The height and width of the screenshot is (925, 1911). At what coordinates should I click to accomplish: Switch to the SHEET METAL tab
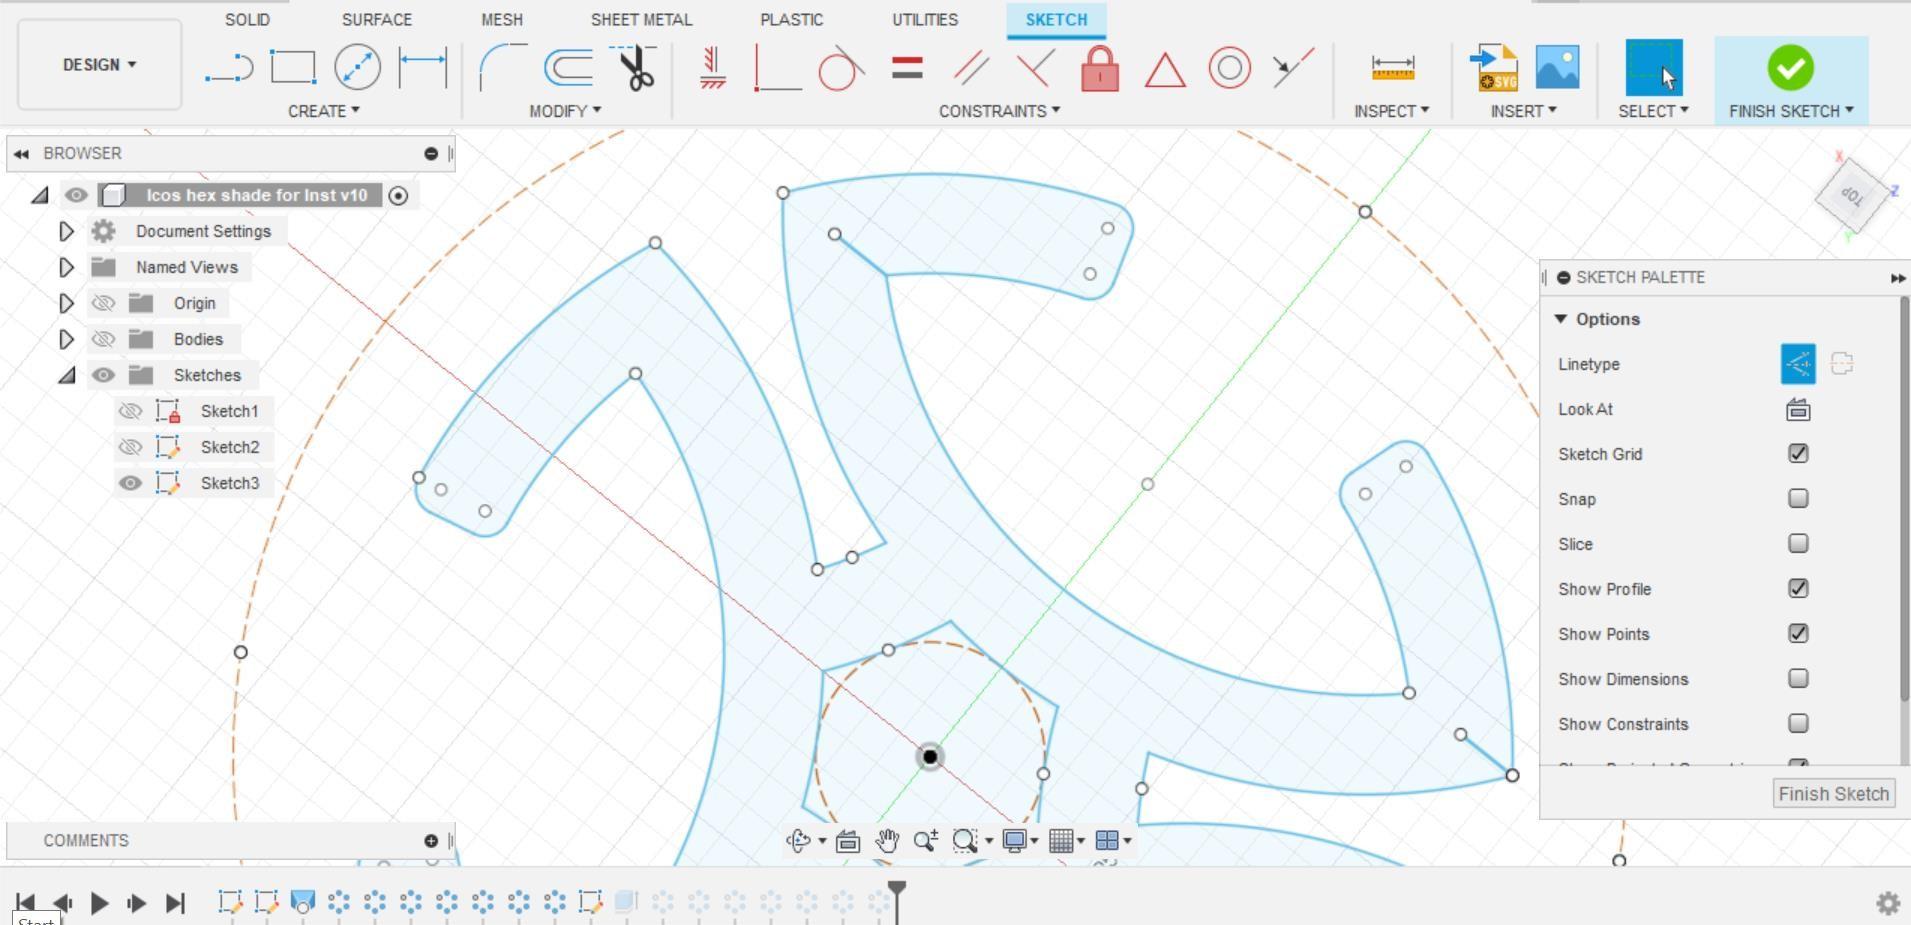[641, 20]
